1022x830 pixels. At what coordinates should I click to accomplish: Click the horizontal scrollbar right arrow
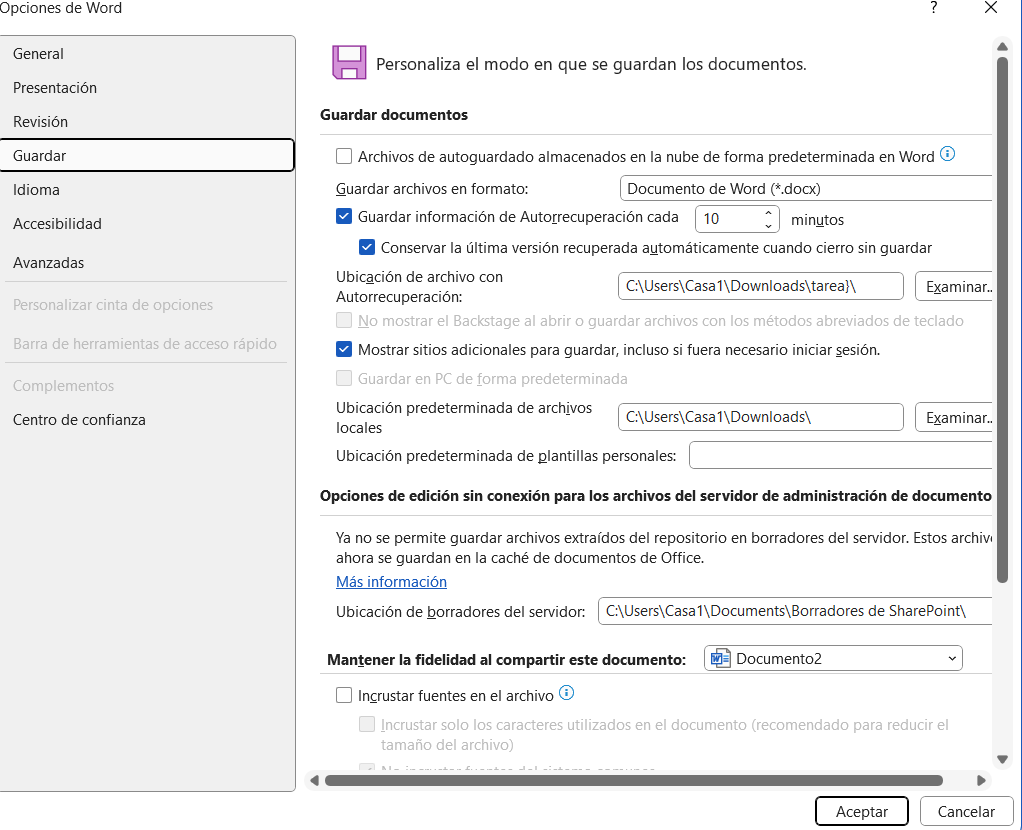point(982,780)
